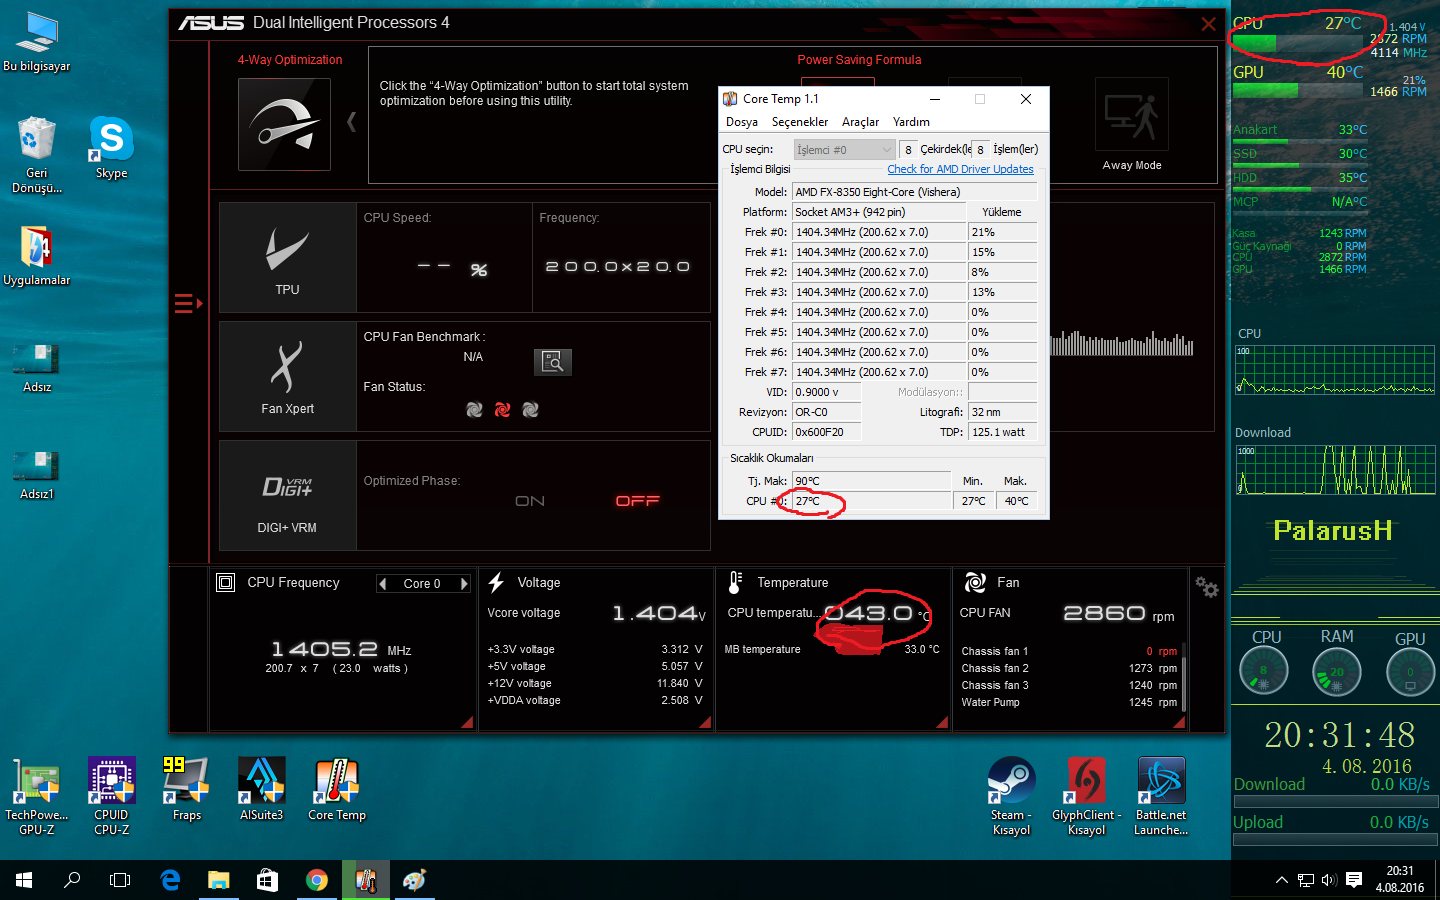
Task: Click Chrome icon in taskbar
Action: [317, 880]
